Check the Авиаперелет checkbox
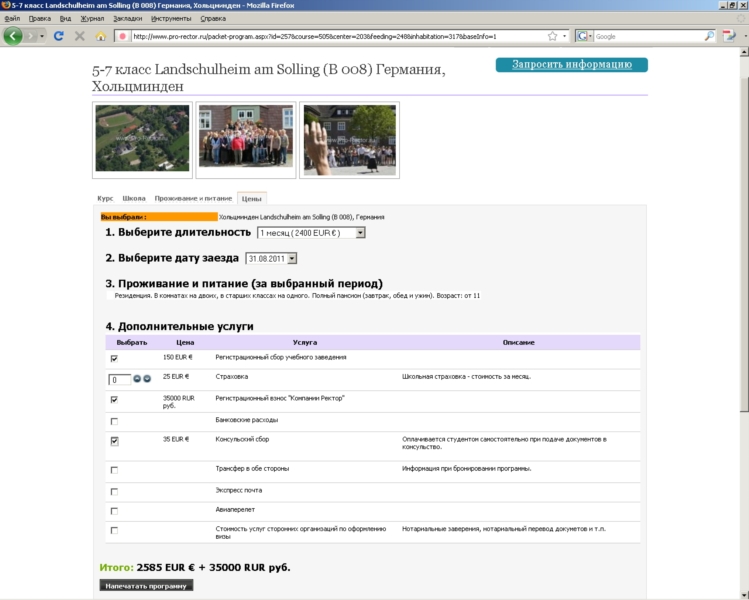 [114, 511]
